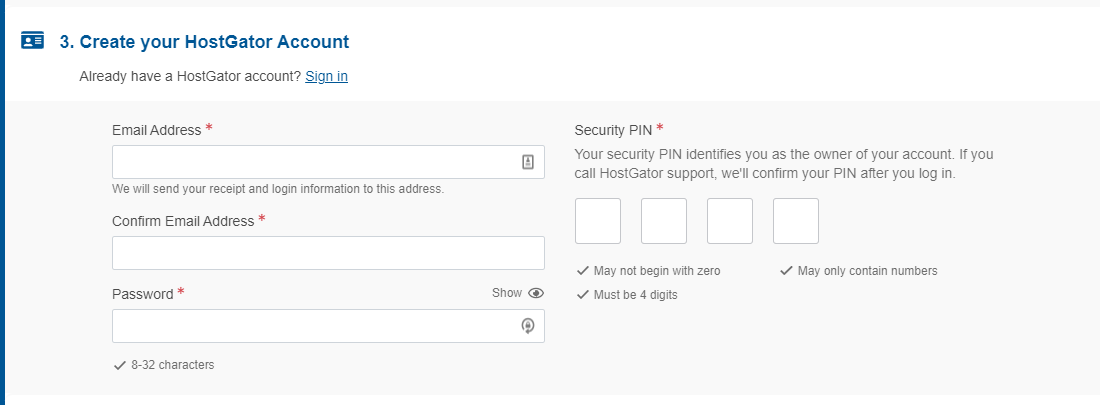Click the Password field label

click(x=143, y=294)
